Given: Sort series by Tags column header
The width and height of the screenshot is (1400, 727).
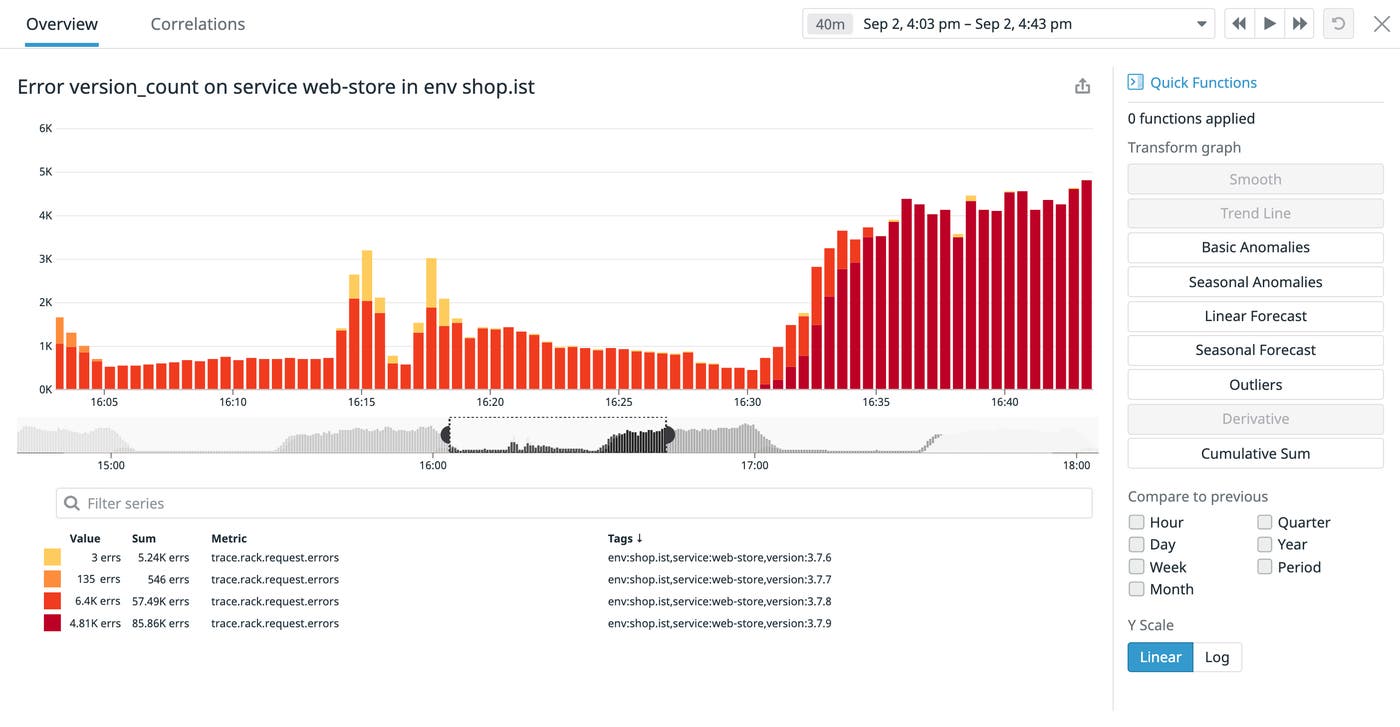Looking at the screenshot, I should point(625,538).
